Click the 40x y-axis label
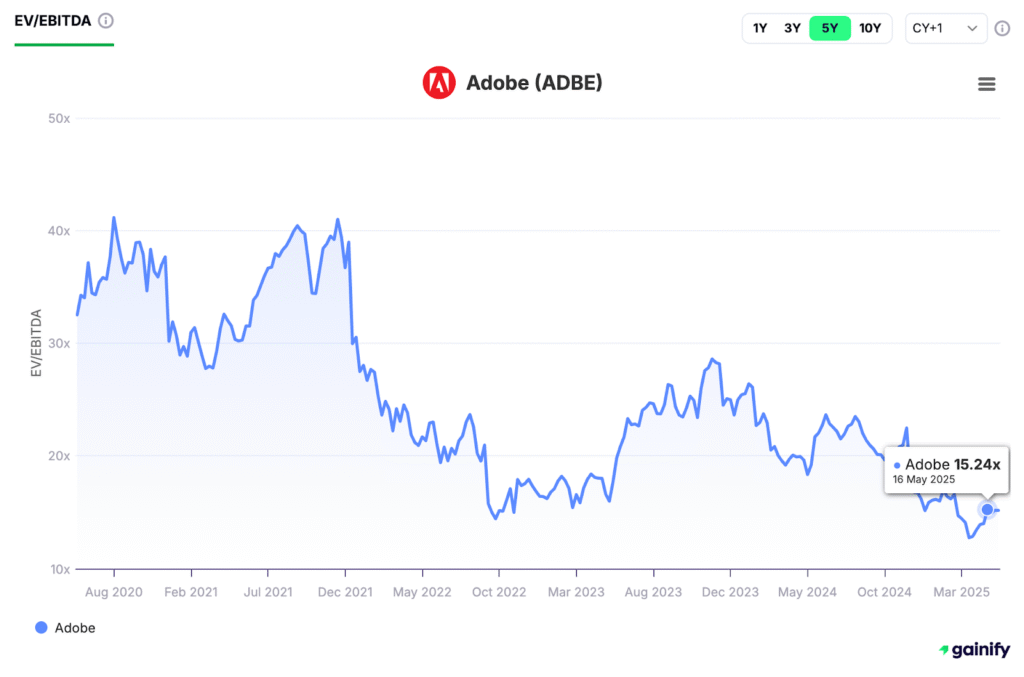This screenshot has height=677, width=1024. pyautogui.click(x=59, y=230)
